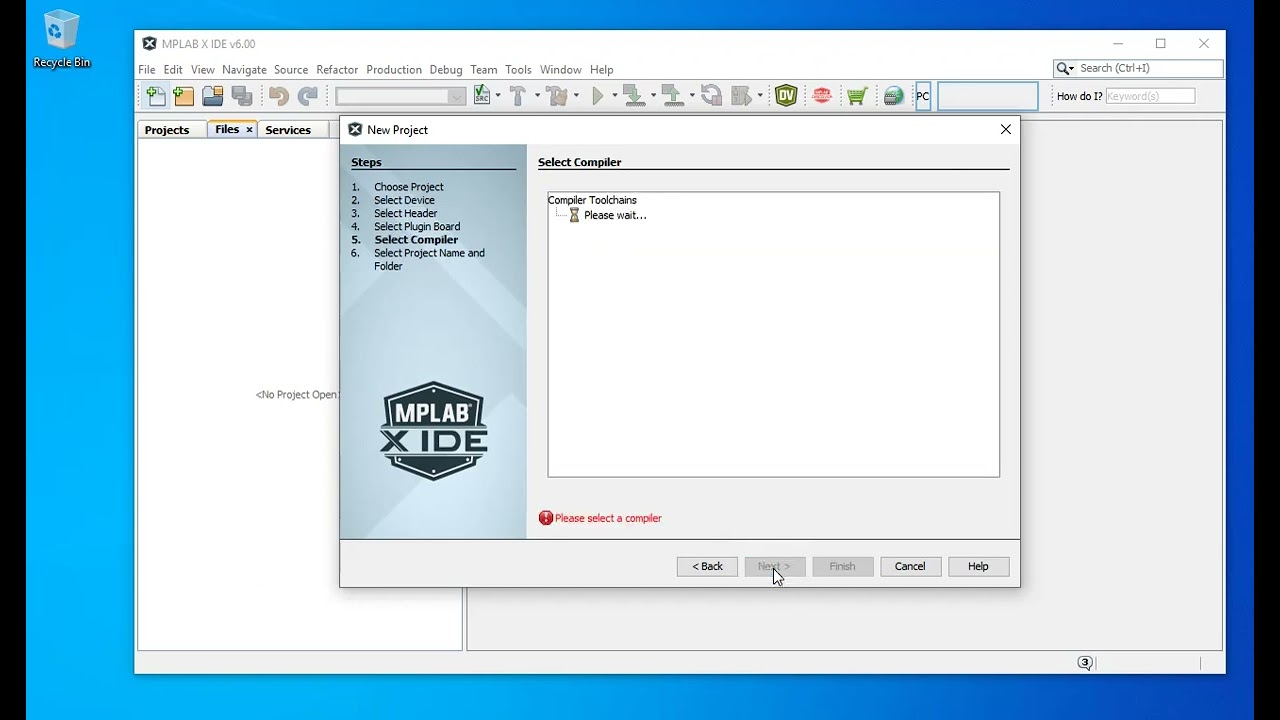Open the Refactor menu

[337, 70]
